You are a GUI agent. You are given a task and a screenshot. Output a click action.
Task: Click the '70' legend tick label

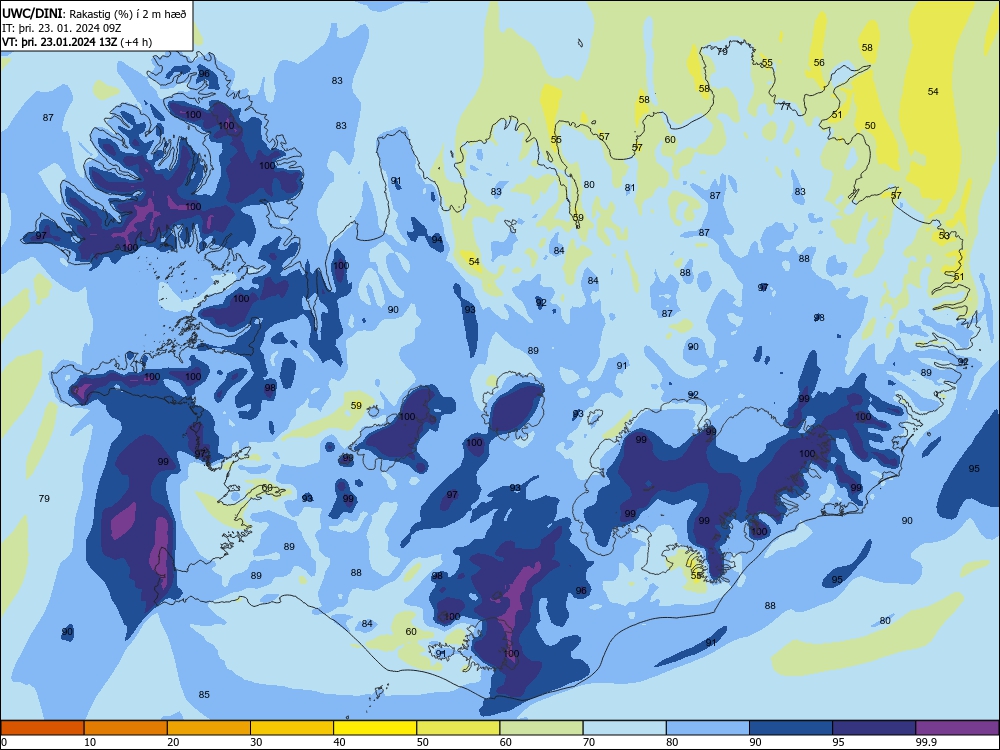pos(589,742)
